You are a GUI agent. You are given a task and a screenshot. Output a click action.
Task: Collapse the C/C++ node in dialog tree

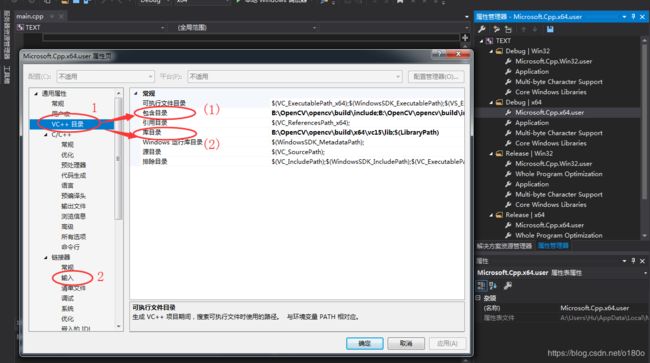click(x=46, y=135)
